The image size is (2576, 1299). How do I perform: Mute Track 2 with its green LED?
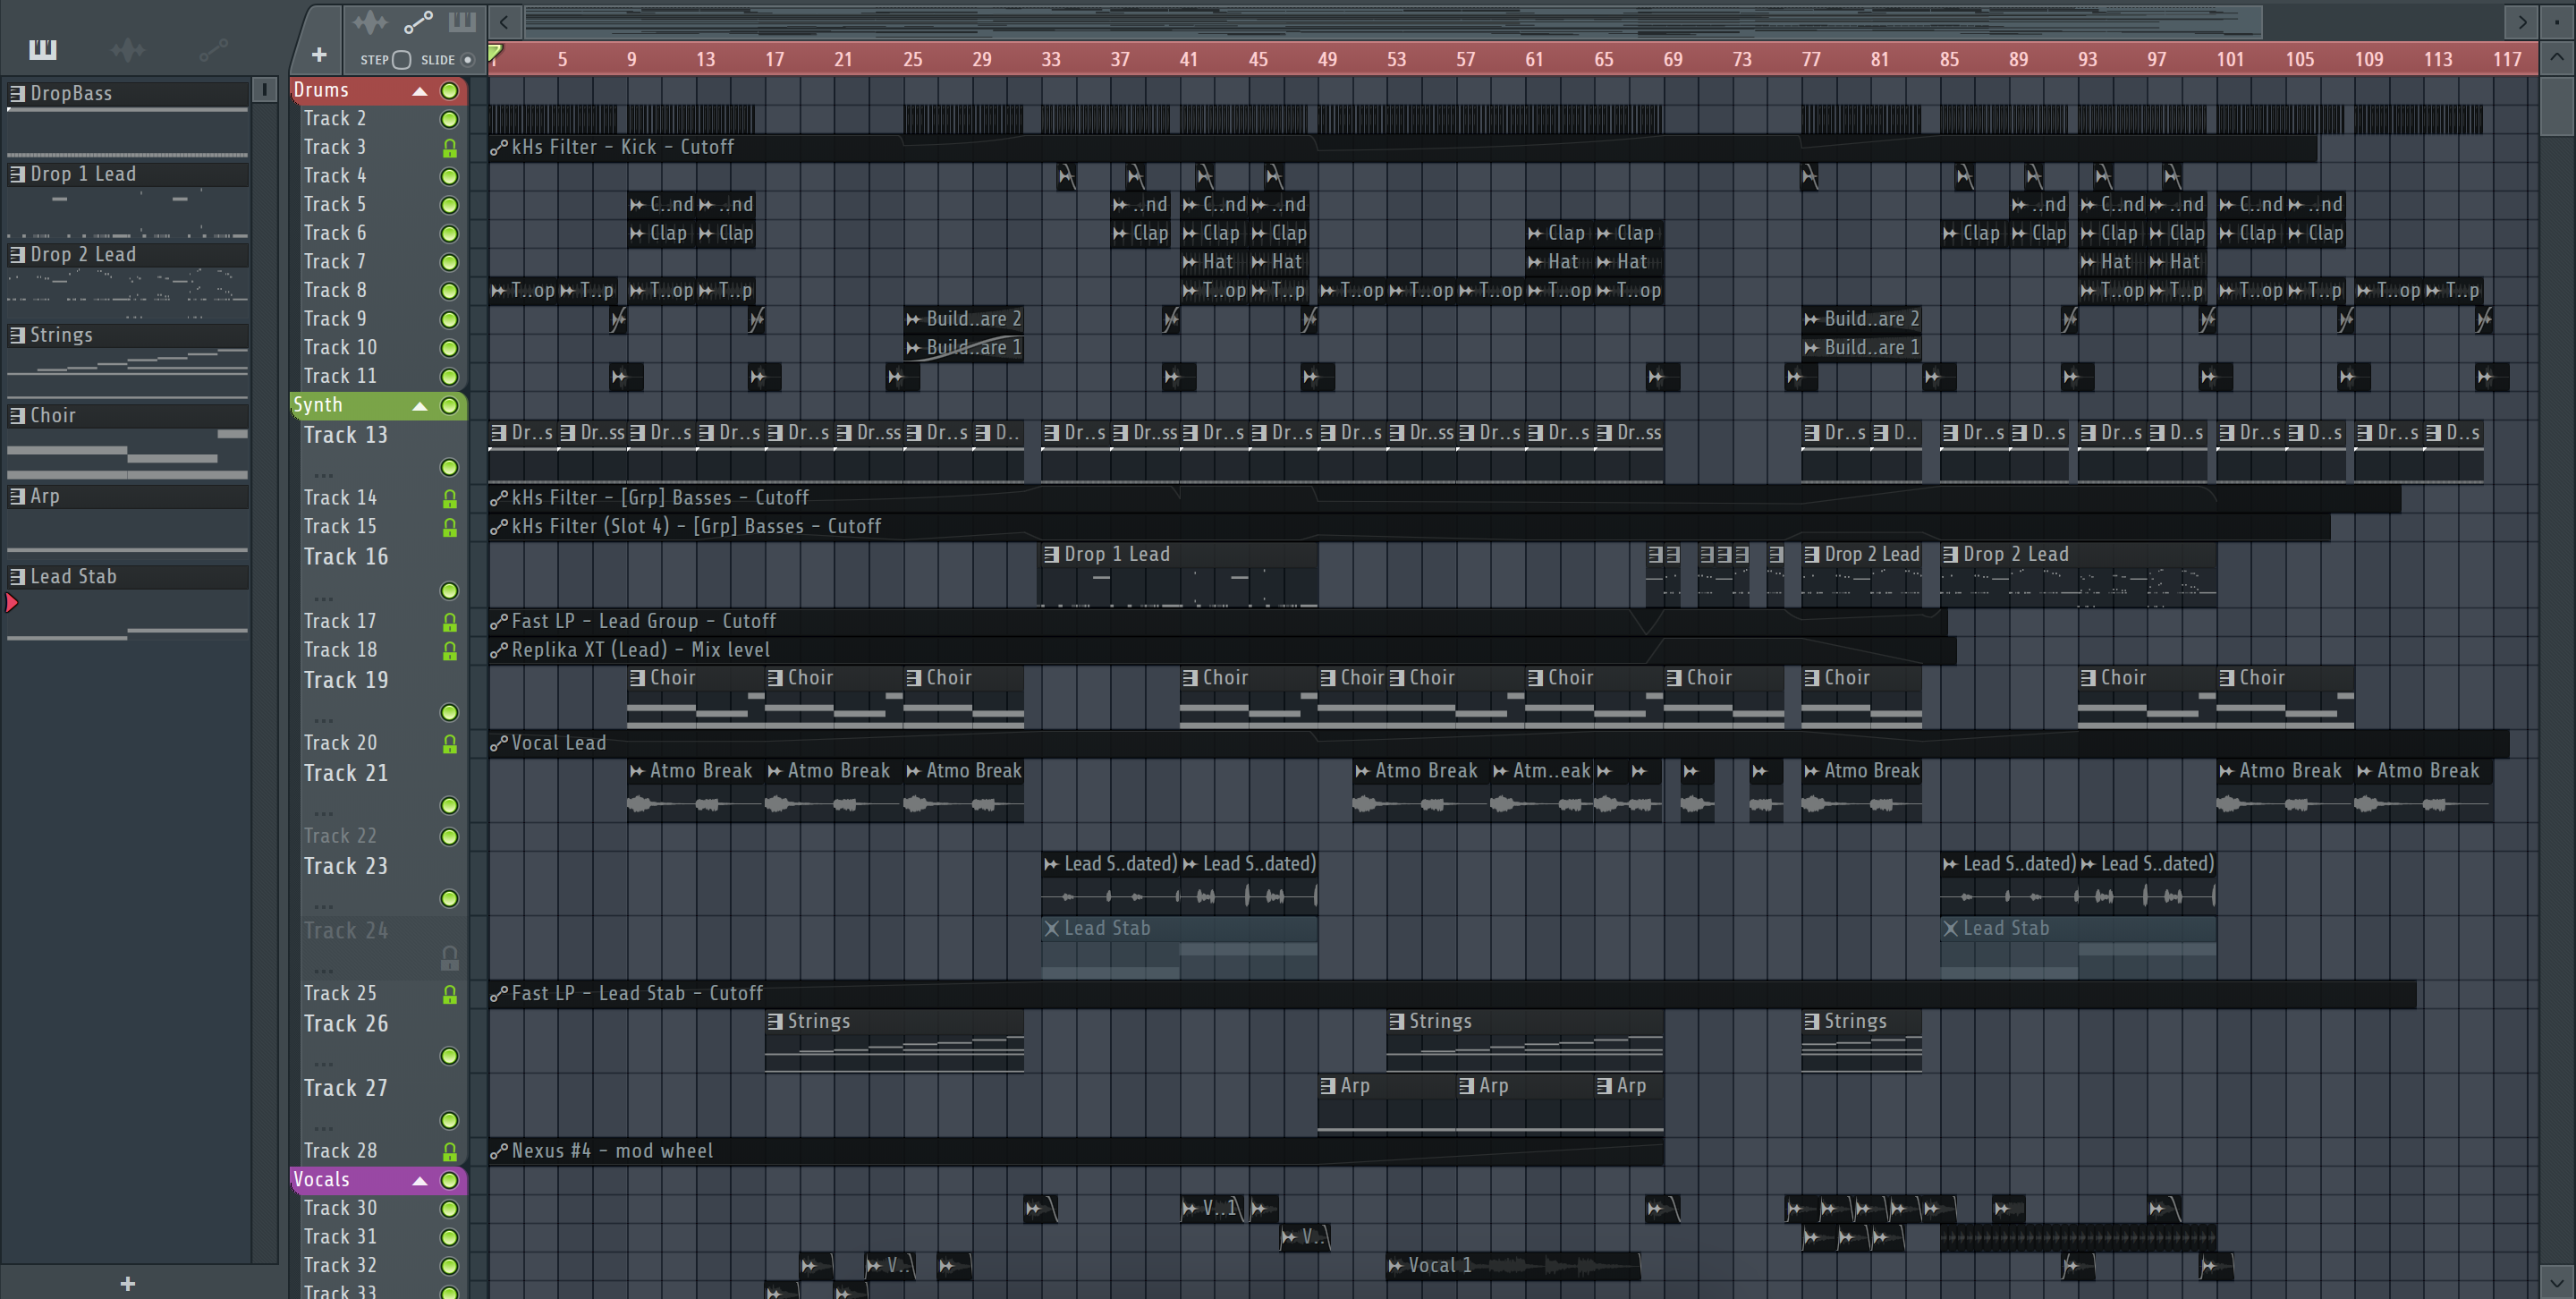tap(450, 119)
